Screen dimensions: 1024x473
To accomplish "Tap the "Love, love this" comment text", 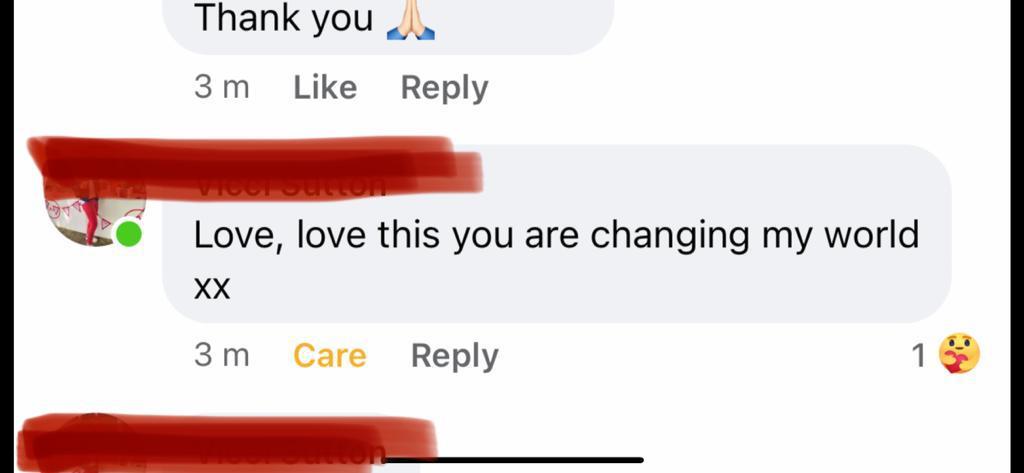I will tap(556, 236).
